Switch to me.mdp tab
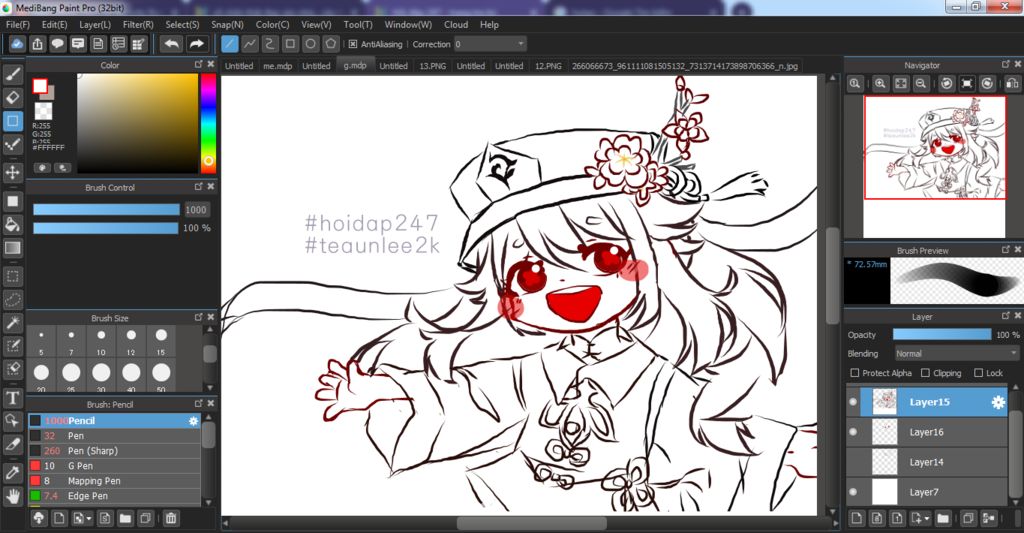 click(x=278, y=65)
